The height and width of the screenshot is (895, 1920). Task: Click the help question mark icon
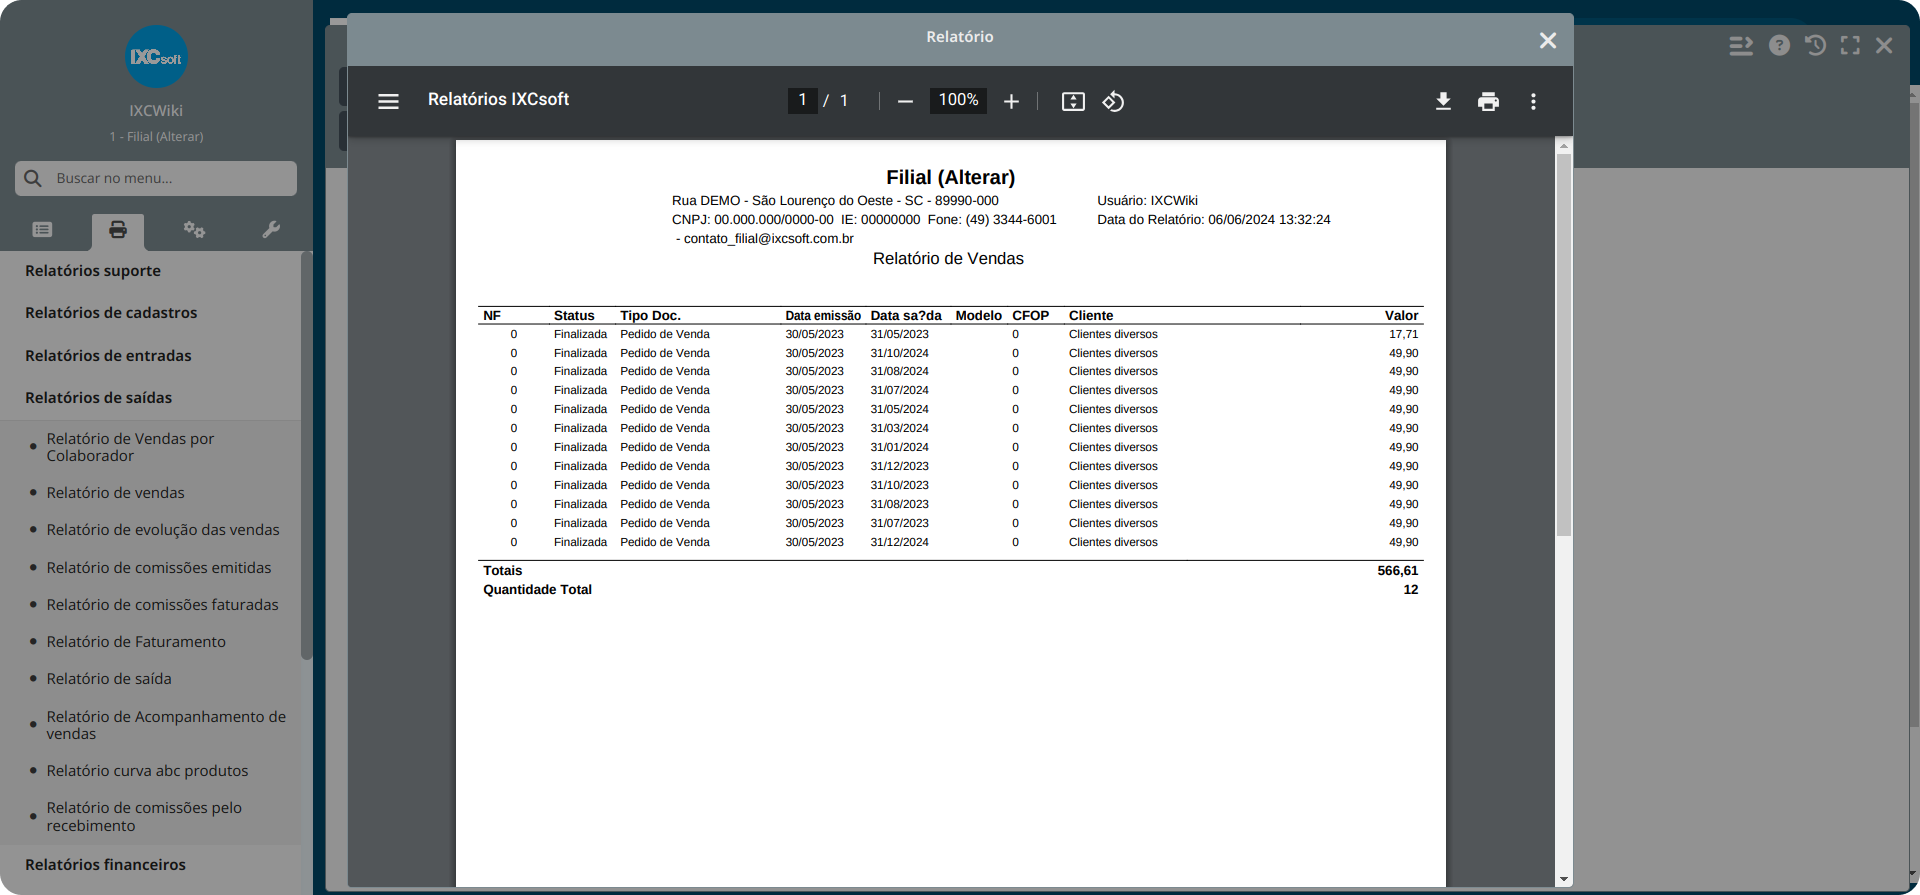point(1779,45)
